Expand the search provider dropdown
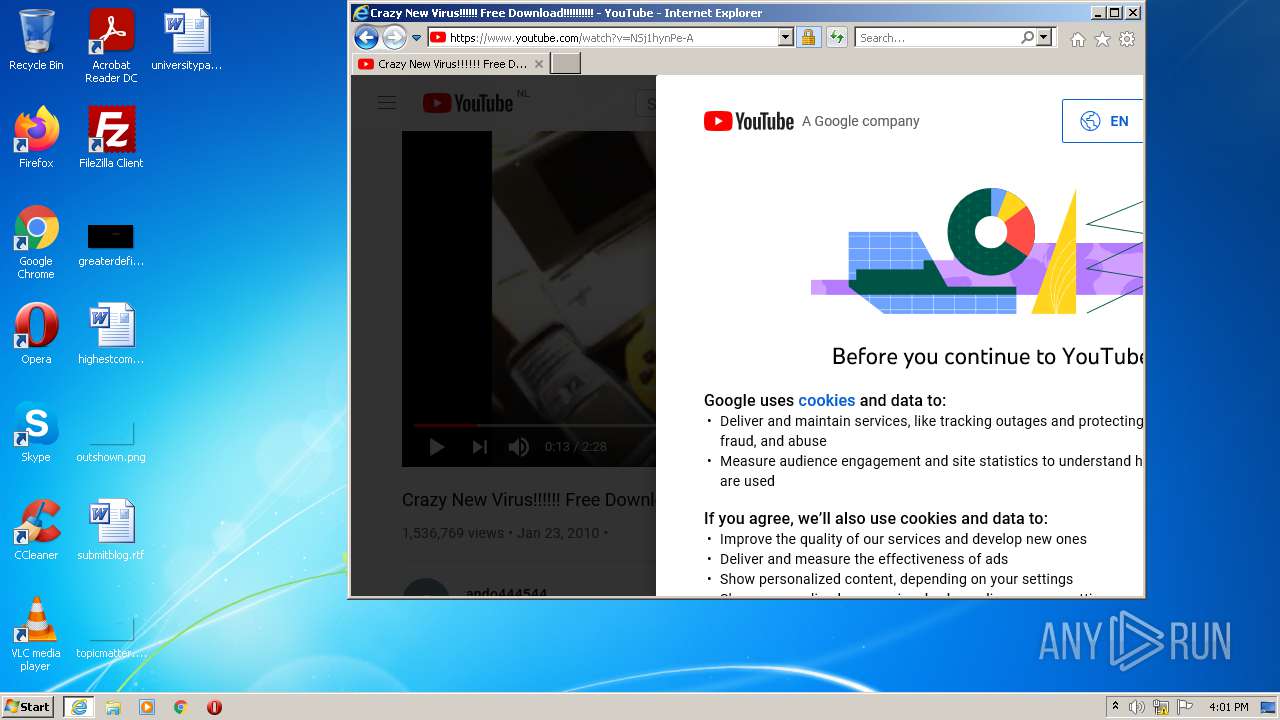Screen dimensions: 1280x720 (x=1045, y=38)
